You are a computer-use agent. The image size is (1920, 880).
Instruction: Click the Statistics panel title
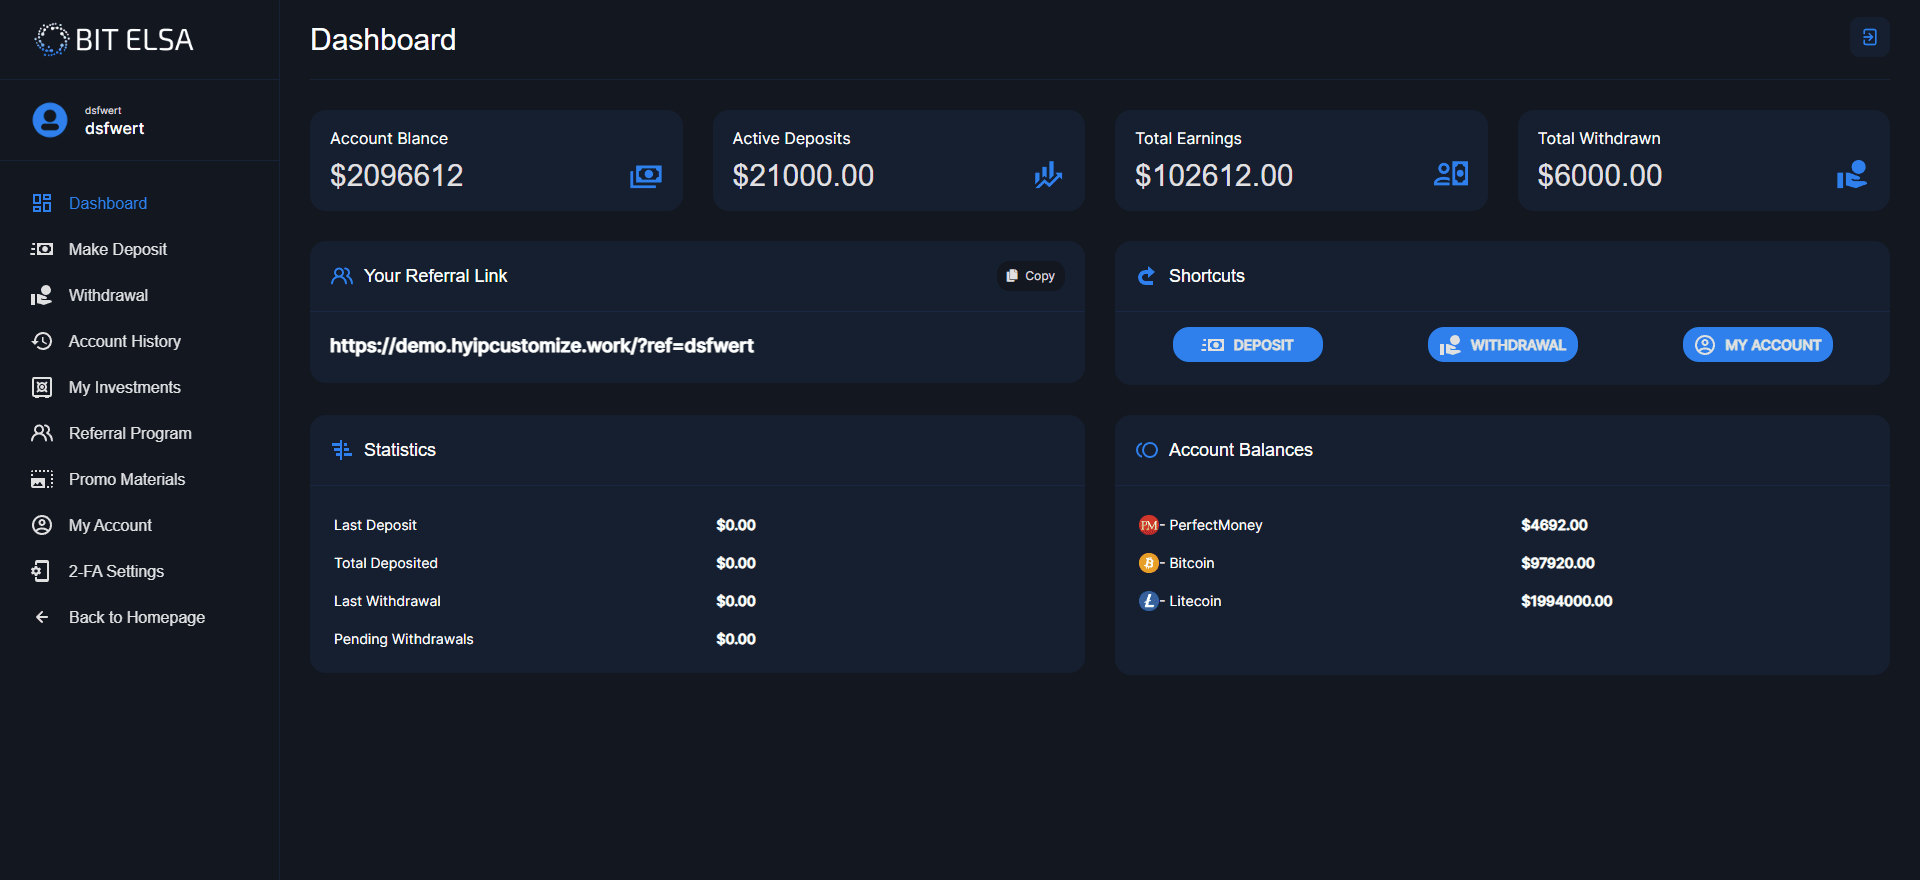click(x=400, y=450)
